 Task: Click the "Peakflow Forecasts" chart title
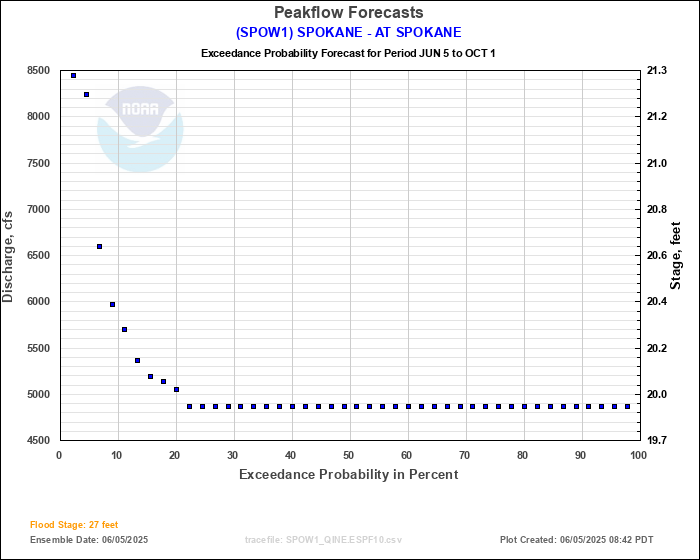click(x=348, y=13)
